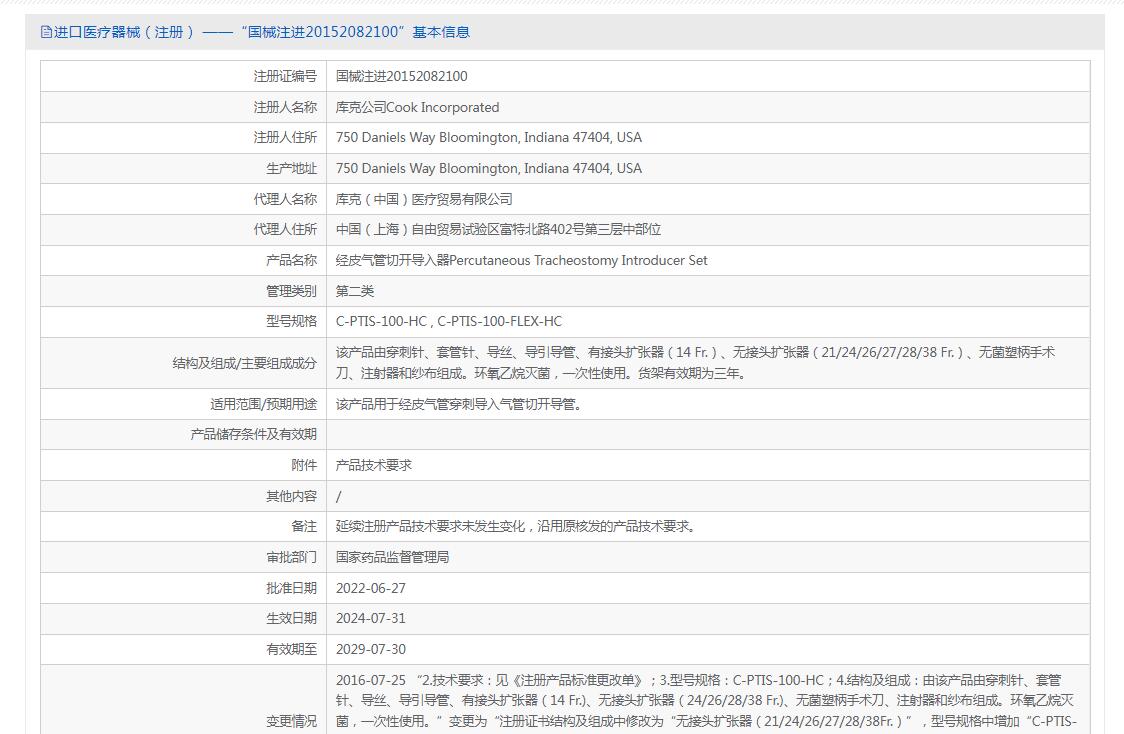
Task: Select the remark starting 延续注册产品技术要求
Action: pyautogui.click(x=515, y=525)
